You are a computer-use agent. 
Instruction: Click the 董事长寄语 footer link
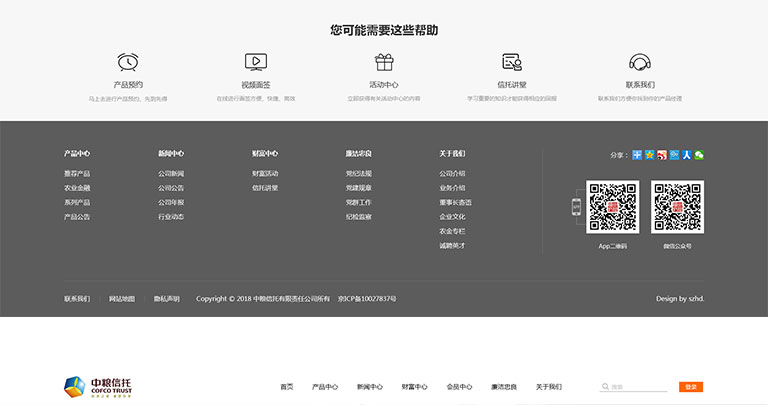click(455, 202)
